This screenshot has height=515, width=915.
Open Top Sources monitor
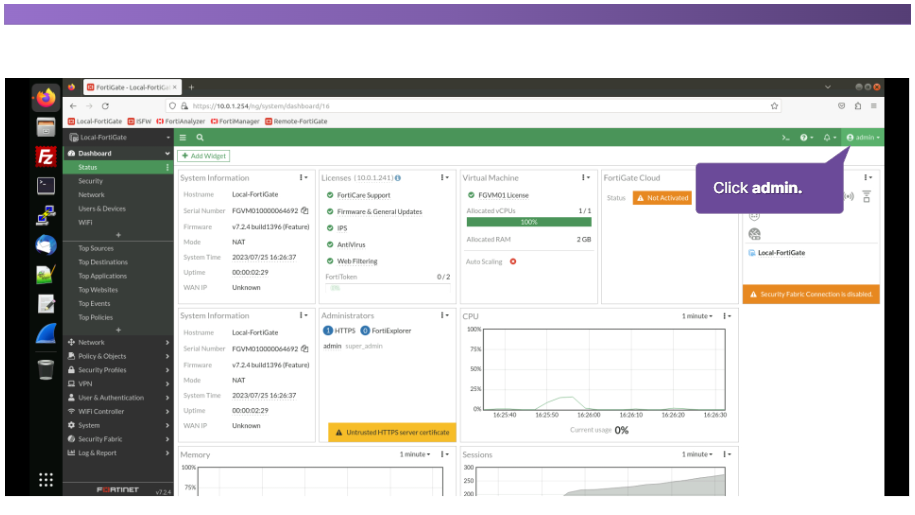coord(96,248)
